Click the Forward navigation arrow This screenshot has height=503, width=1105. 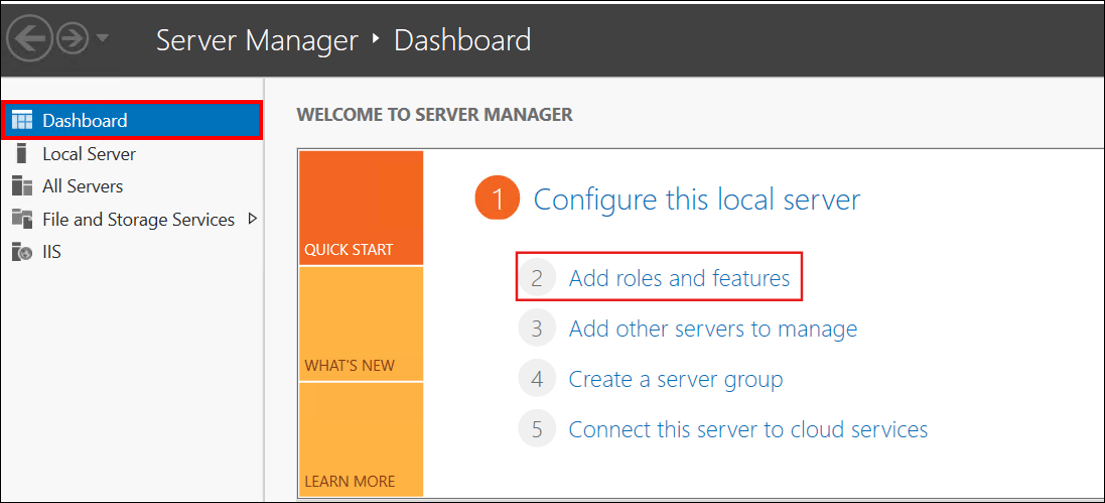pyautogui.click(x=73, y=39)
